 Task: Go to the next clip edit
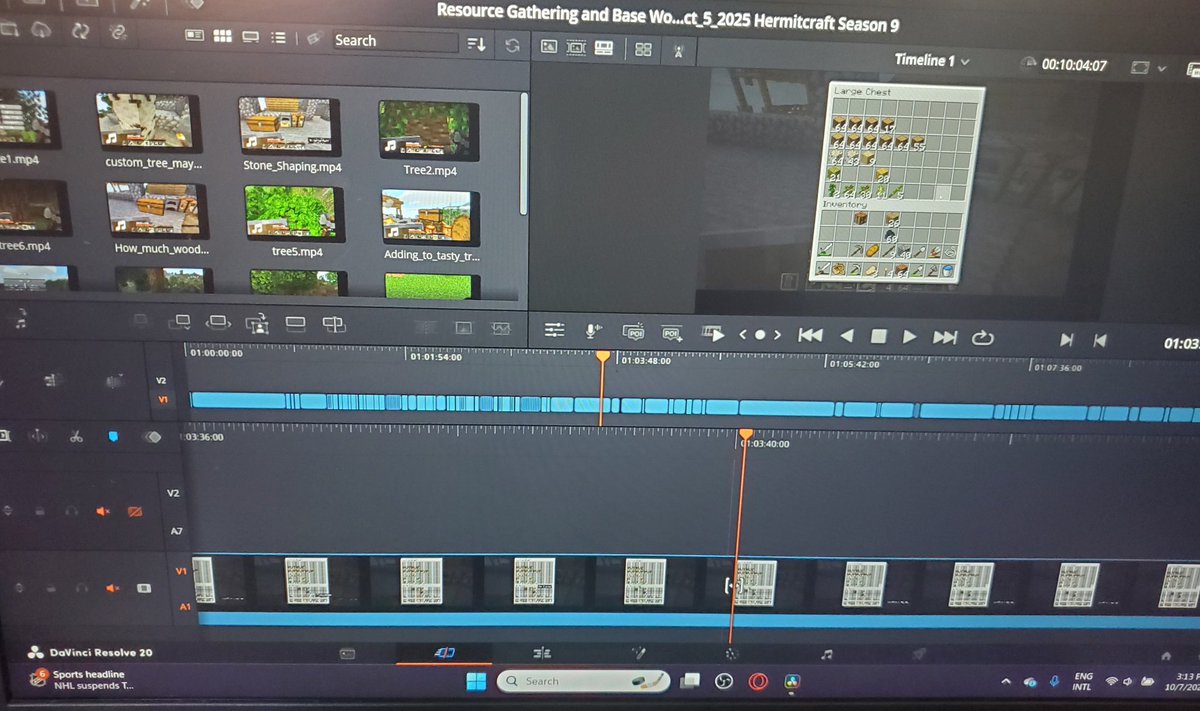1067,340
